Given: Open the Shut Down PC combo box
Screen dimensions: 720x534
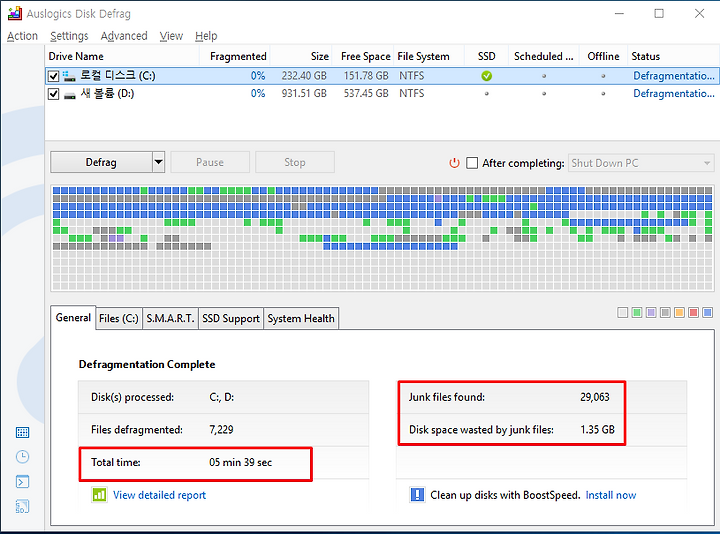Looking at the screenshot, I should pyautogui.click(x=641, y=163).
